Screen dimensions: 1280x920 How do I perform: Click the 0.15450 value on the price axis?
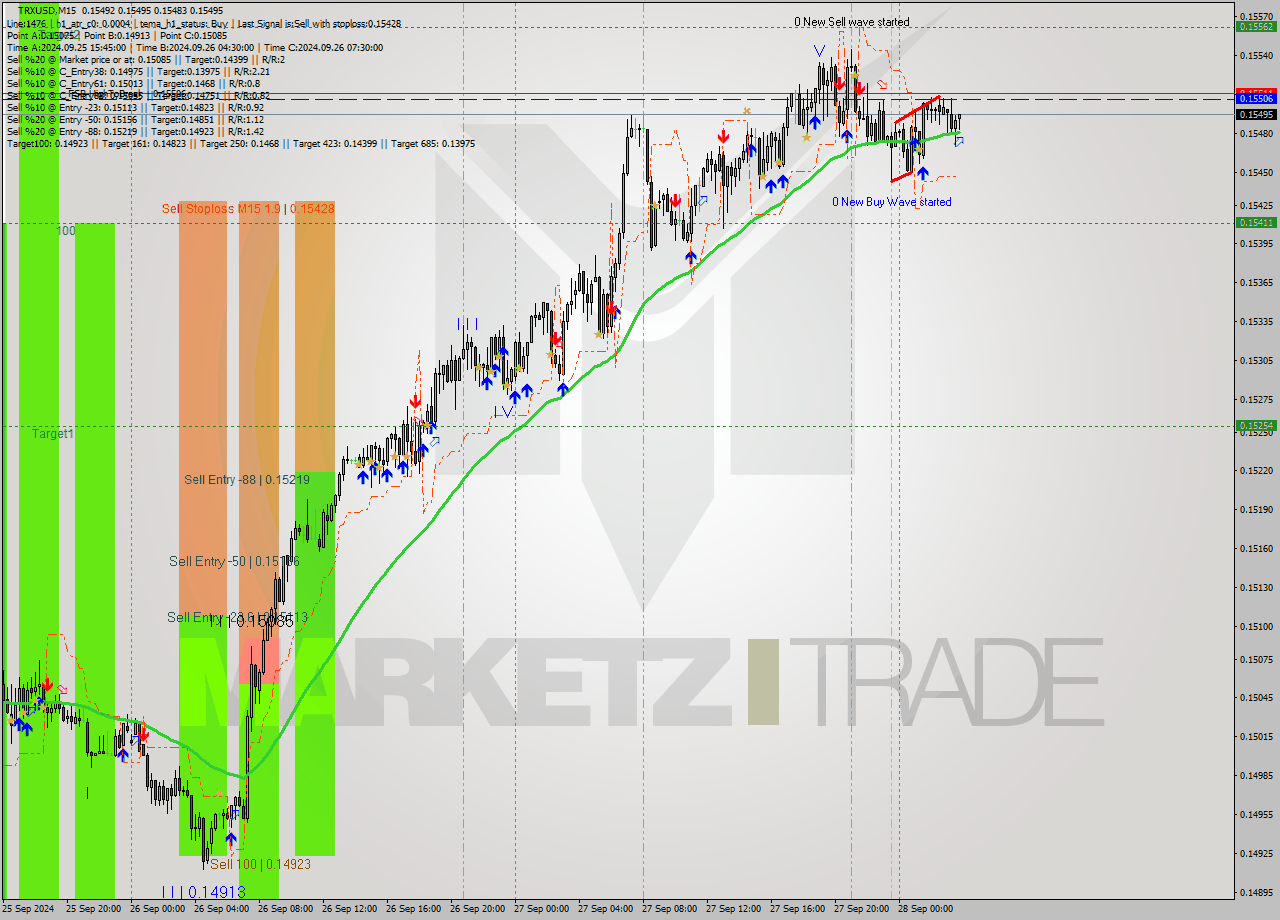tap(1256, 172)
